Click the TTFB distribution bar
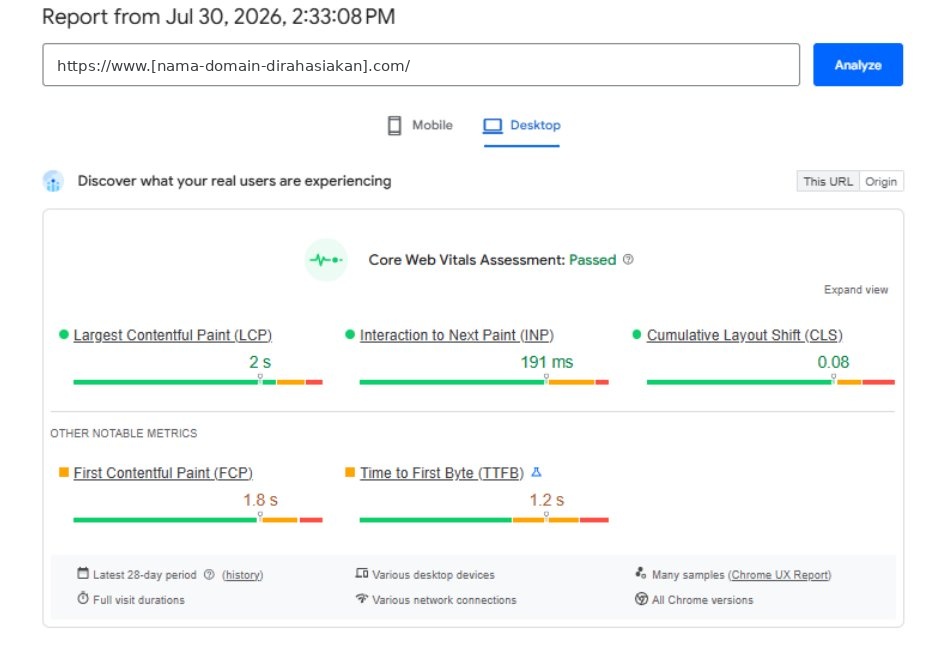Image resolution: width=940 pixels, height=660 pixels. [x=484, y=520]
